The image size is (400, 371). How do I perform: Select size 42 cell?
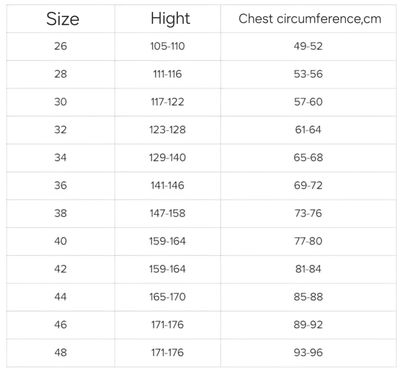[x=61, y=269]
